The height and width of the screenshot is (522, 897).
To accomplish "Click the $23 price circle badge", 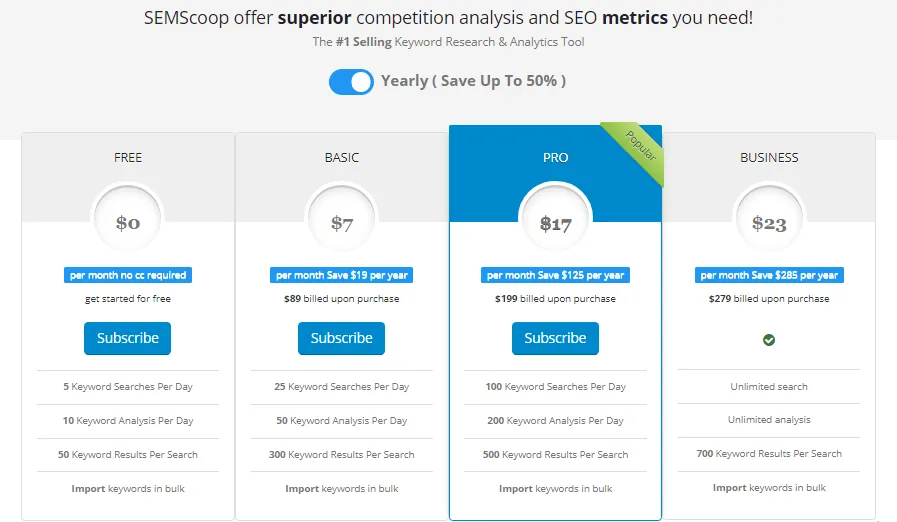I will coord(769,223).
